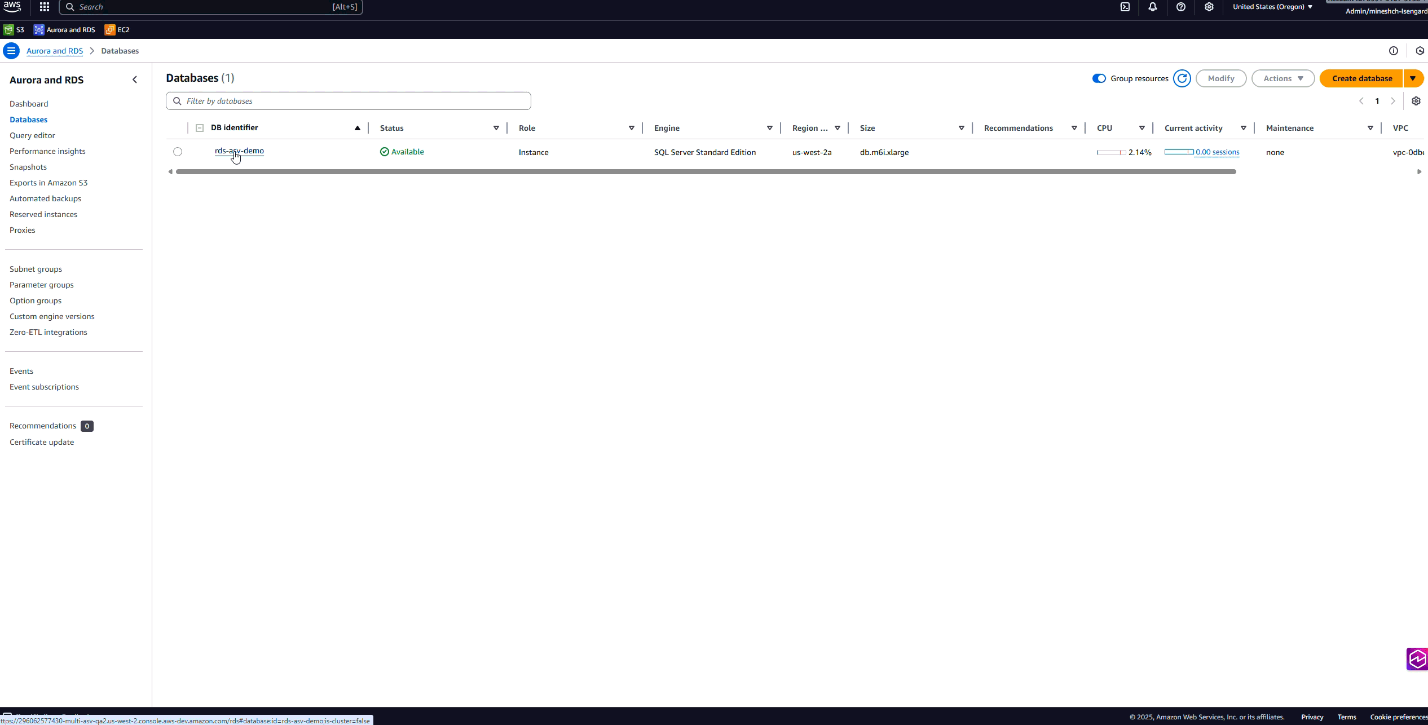Open the hamburger navigation menu
The width and height of the screenshot is (1428, 725).
pyautogui.click(x=11, y=51)
